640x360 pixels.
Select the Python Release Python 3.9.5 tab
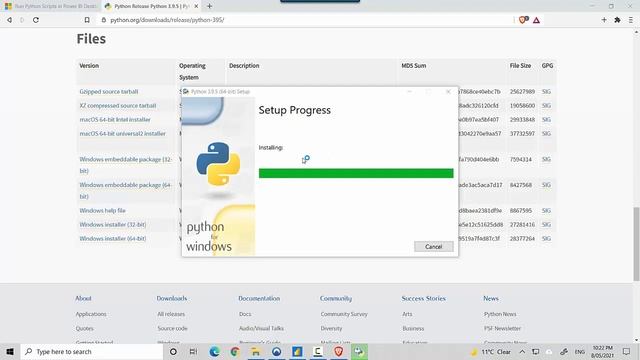pos(151,6)
